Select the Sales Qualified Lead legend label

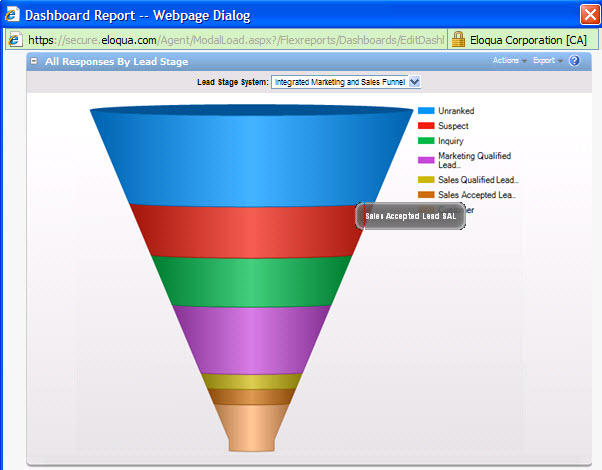pyautogui.click(x=478, y=180)
